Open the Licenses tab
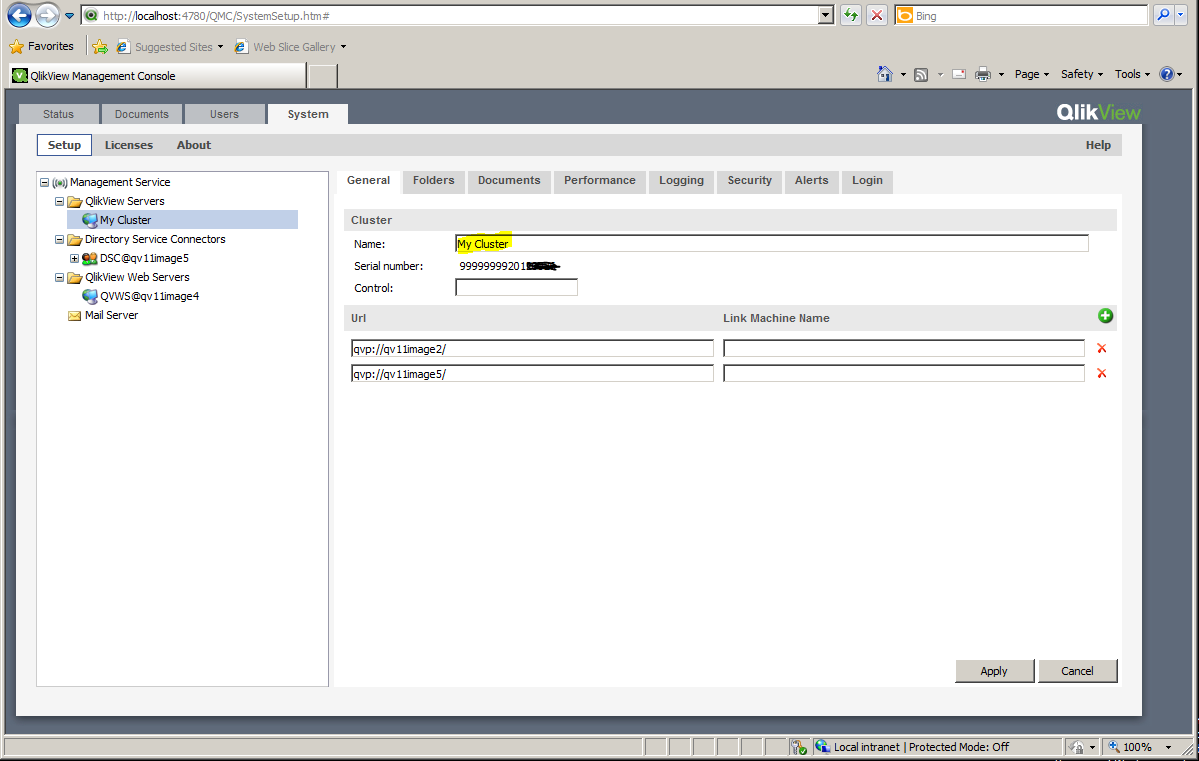This screenshot has width=1199, height=761. click(x=128, y=145)
